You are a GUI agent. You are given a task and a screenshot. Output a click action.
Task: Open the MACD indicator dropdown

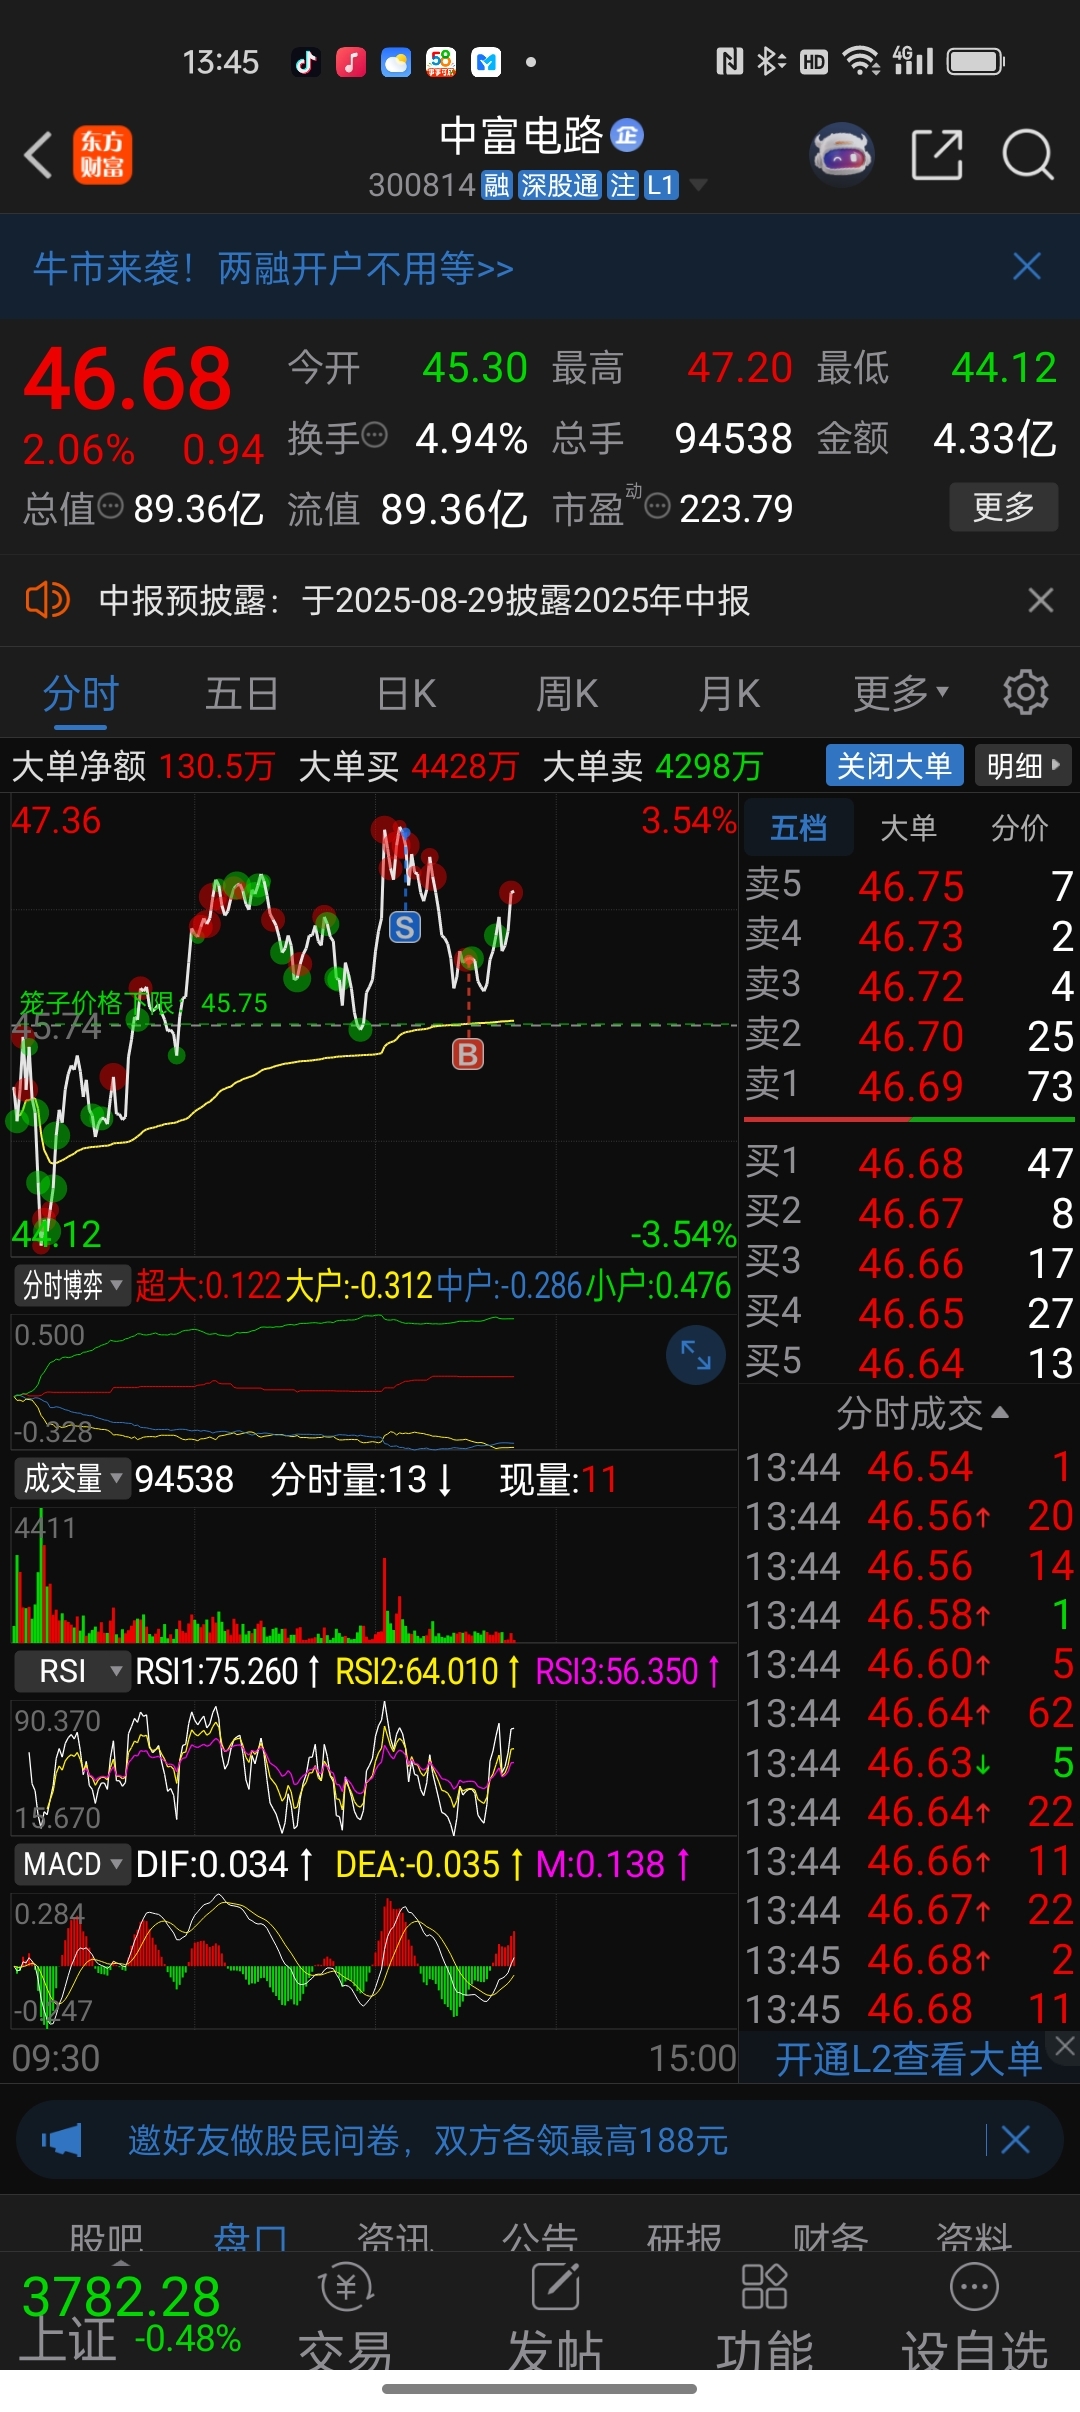tap(72, 1864)
